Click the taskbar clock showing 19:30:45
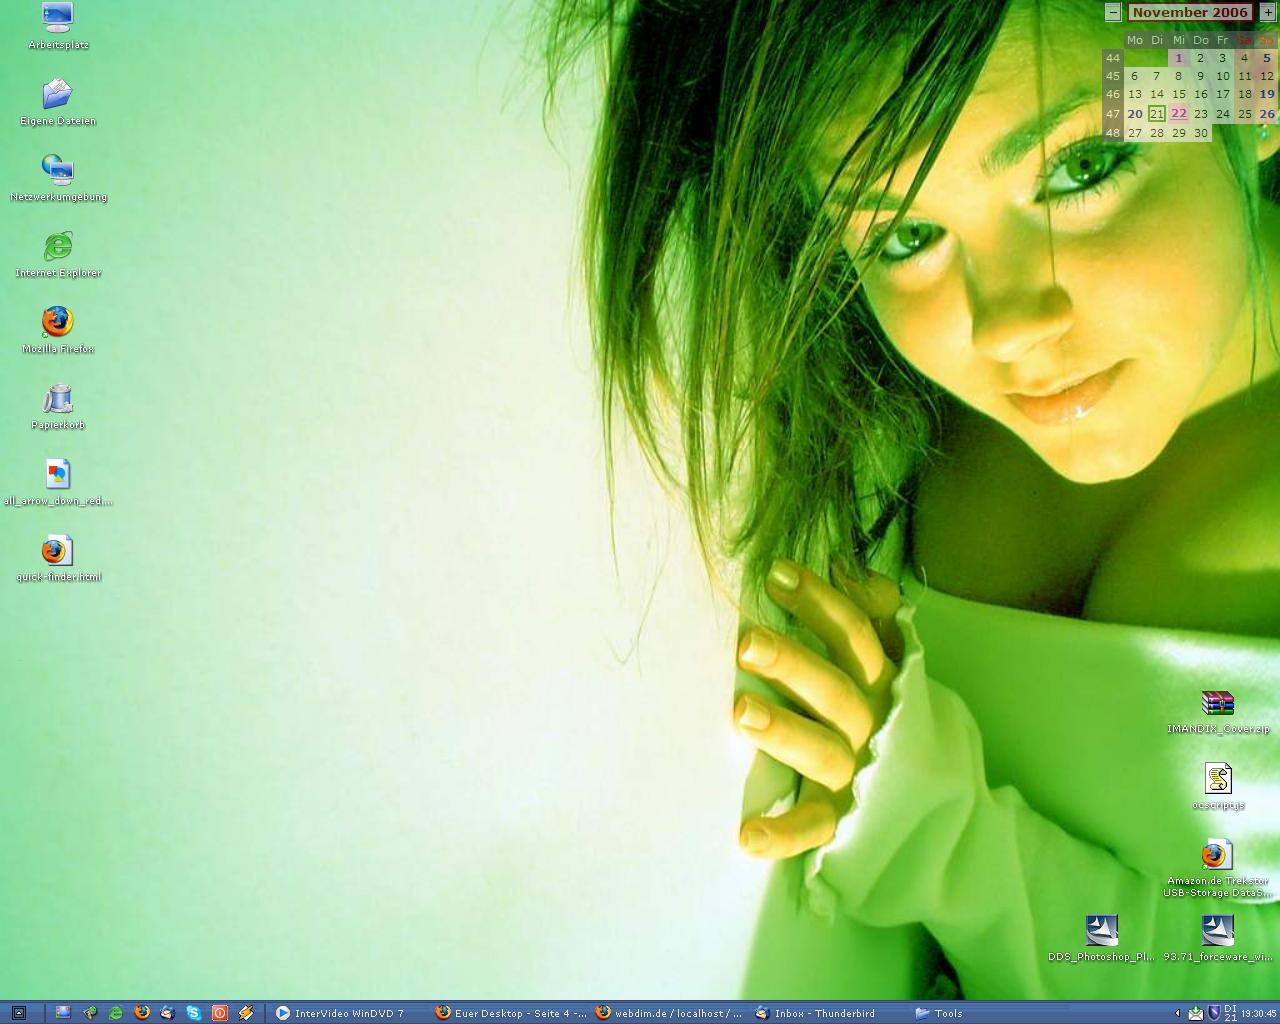 (1259, 1013)
